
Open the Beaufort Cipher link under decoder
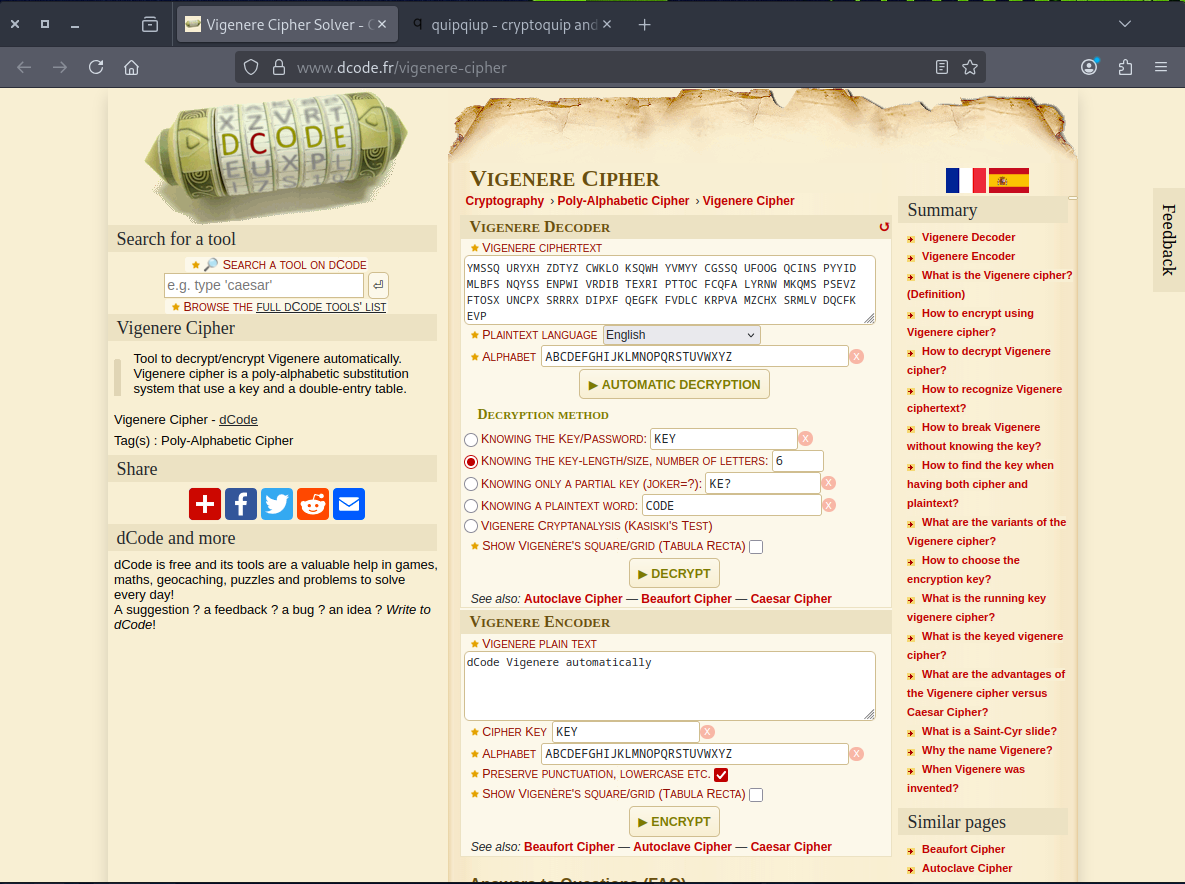click(x=688, y=599)
